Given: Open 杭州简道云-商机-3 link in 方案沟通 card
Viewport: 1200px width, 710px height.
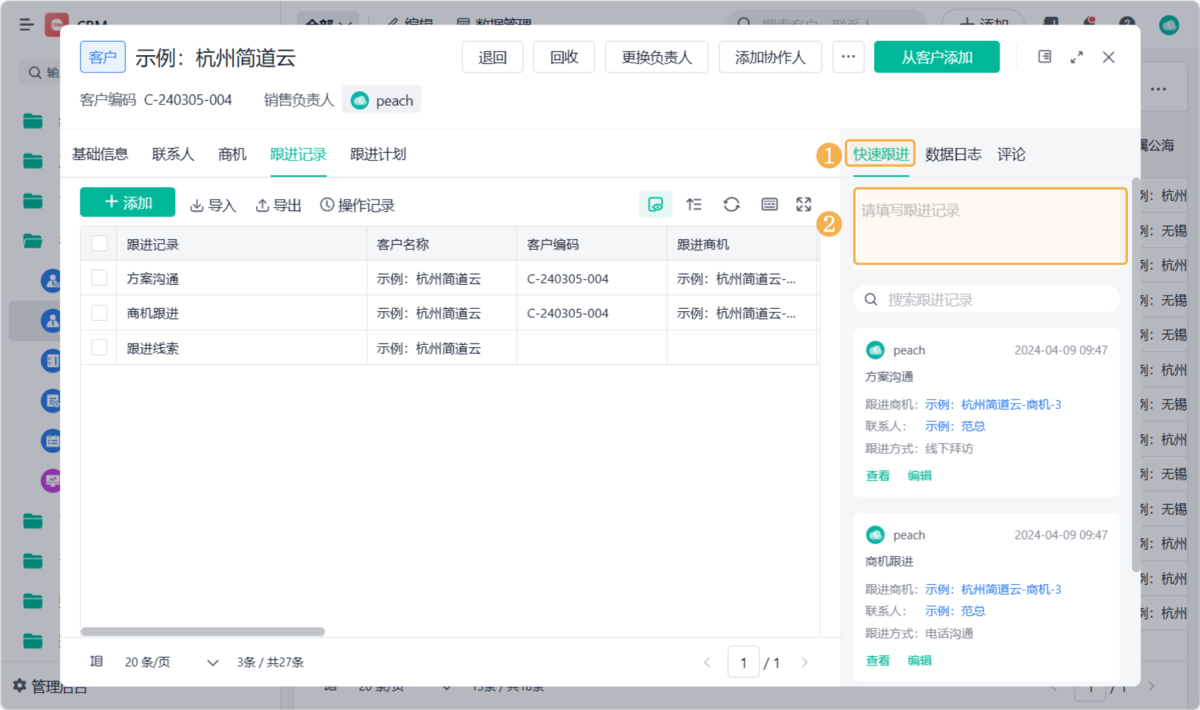Looking at the screenshot, I should click(993, 404).
